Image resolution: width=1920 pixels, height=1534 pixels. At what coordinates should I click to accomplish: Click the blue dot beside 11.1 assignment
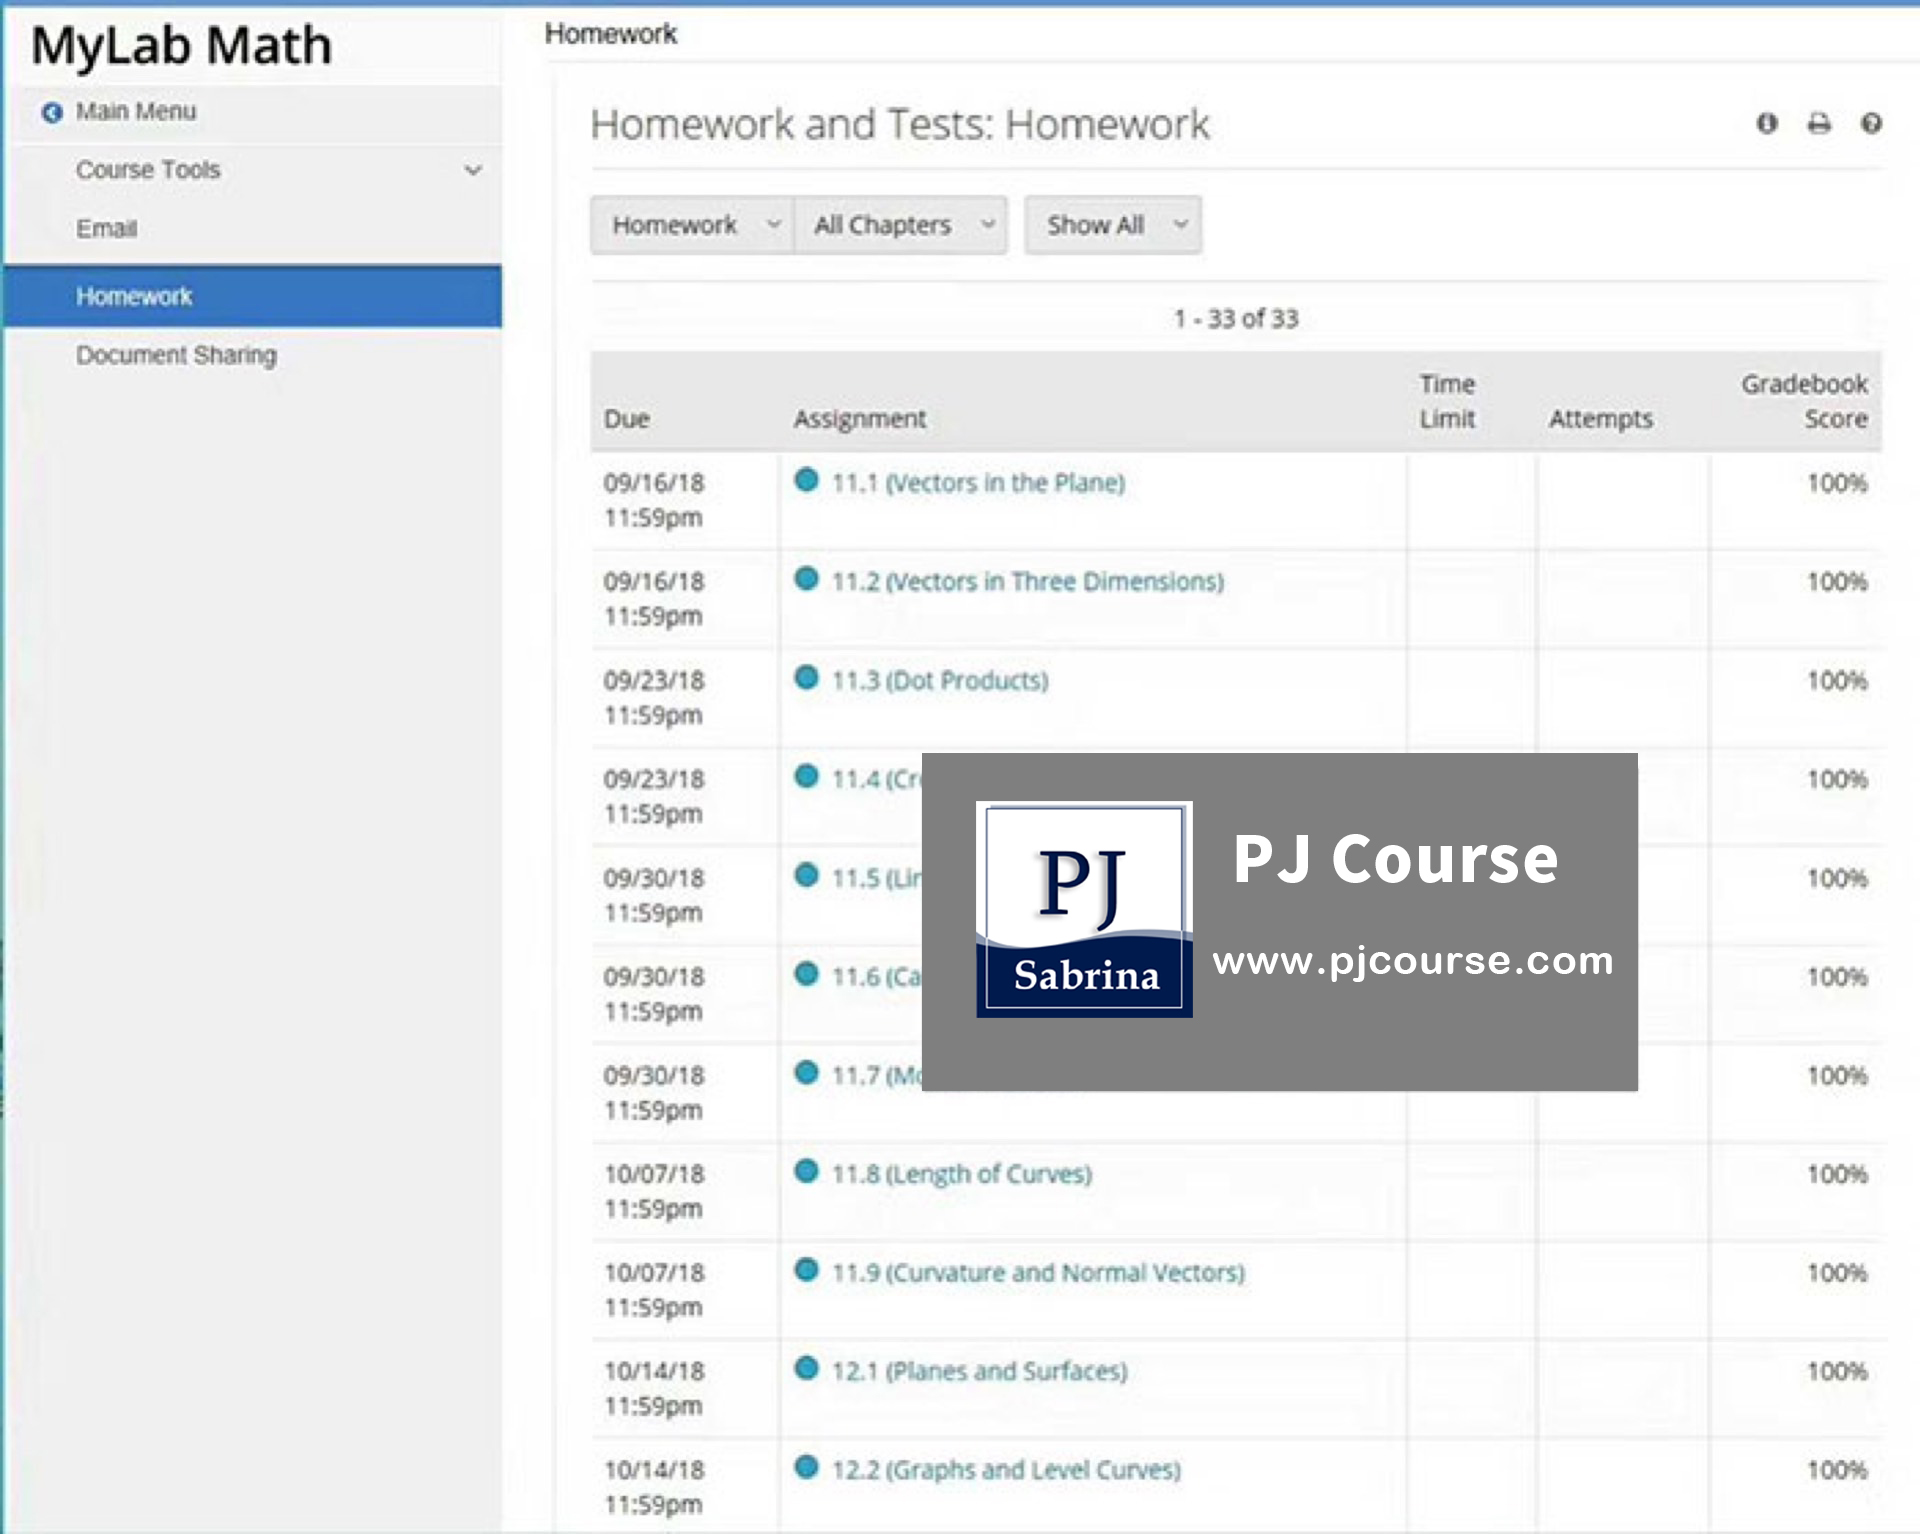(806, 480)
